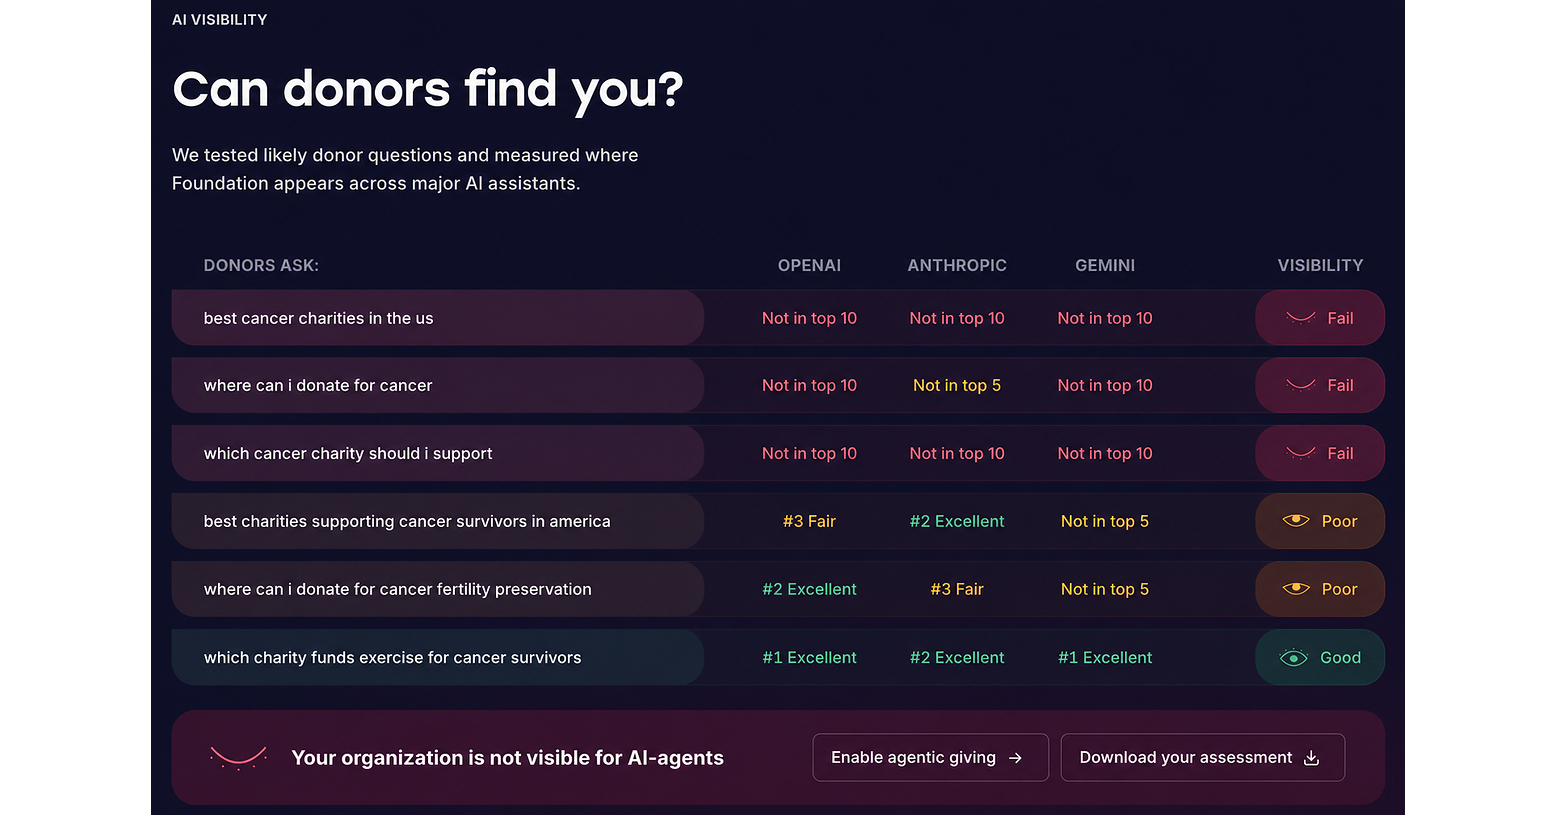The height and width of the screenshot is (815, 1556).
Task: Click the closed-eye Fail icon for best cancer charities
Action: coord(1301,318)
